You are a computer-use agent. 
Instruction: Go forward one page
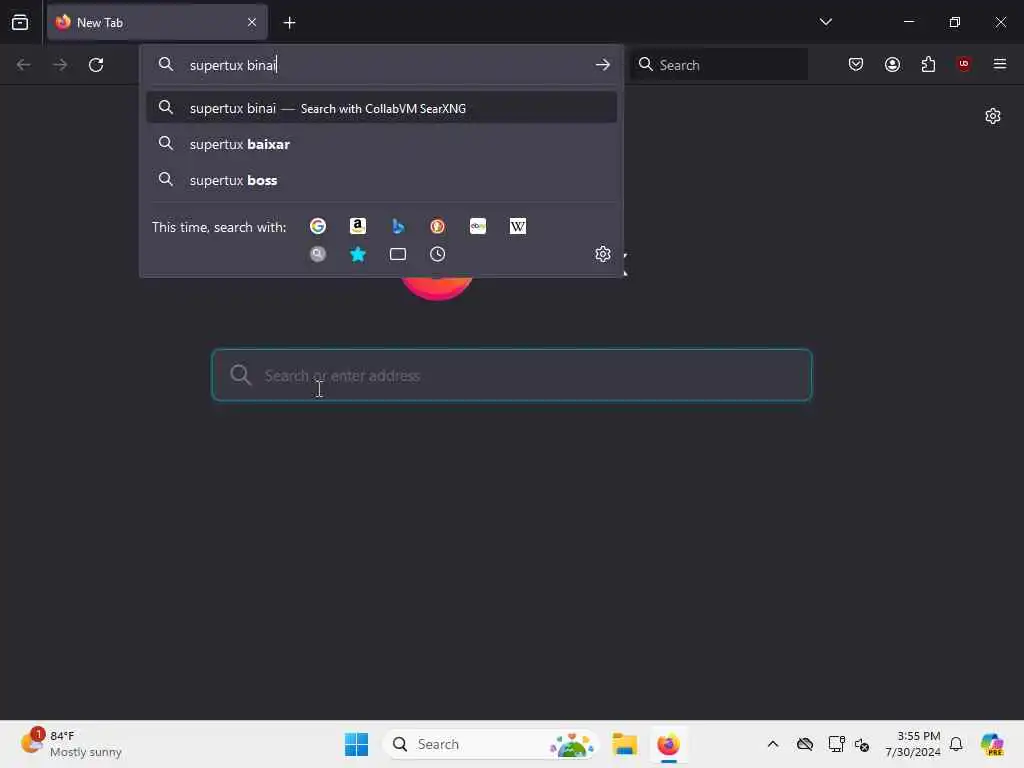click(60, 65)
